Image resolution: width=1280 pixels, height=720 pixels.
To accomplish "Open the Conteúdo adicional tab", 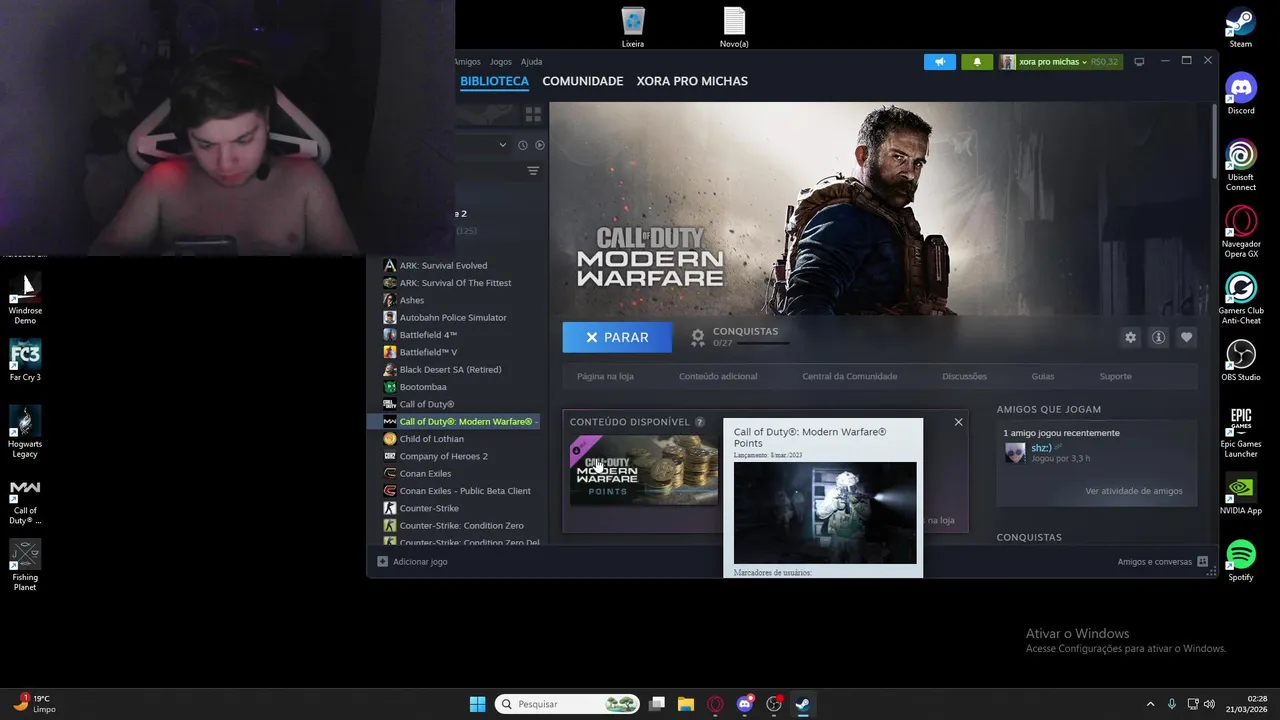I will tap(718, 376).
